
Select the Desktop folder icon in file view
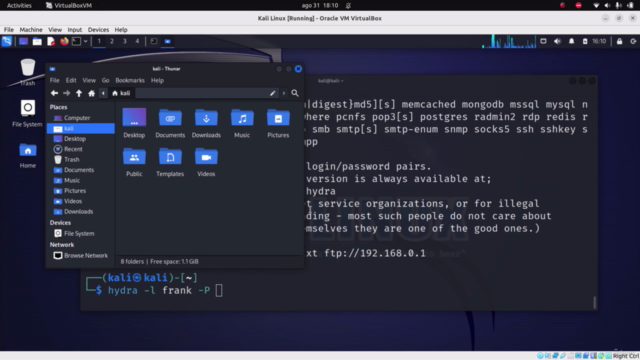[134, 123]
